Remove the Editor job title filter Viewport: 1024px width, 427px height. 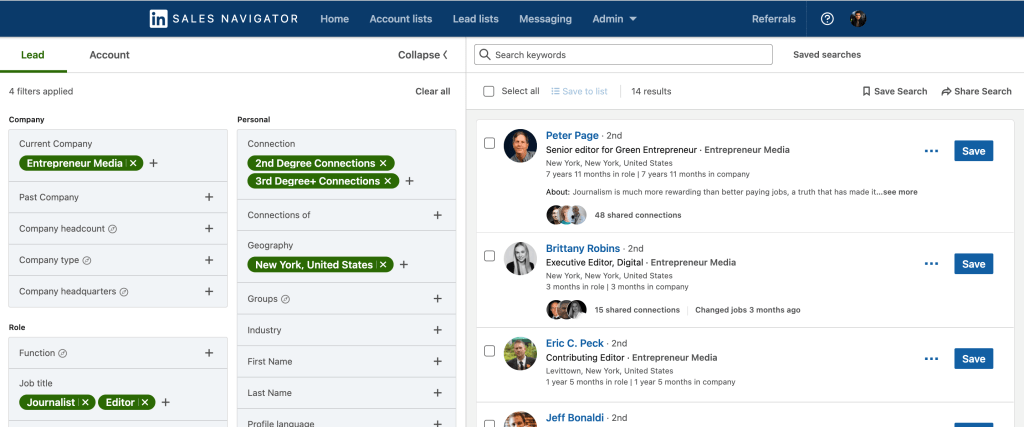coord(145,402)
